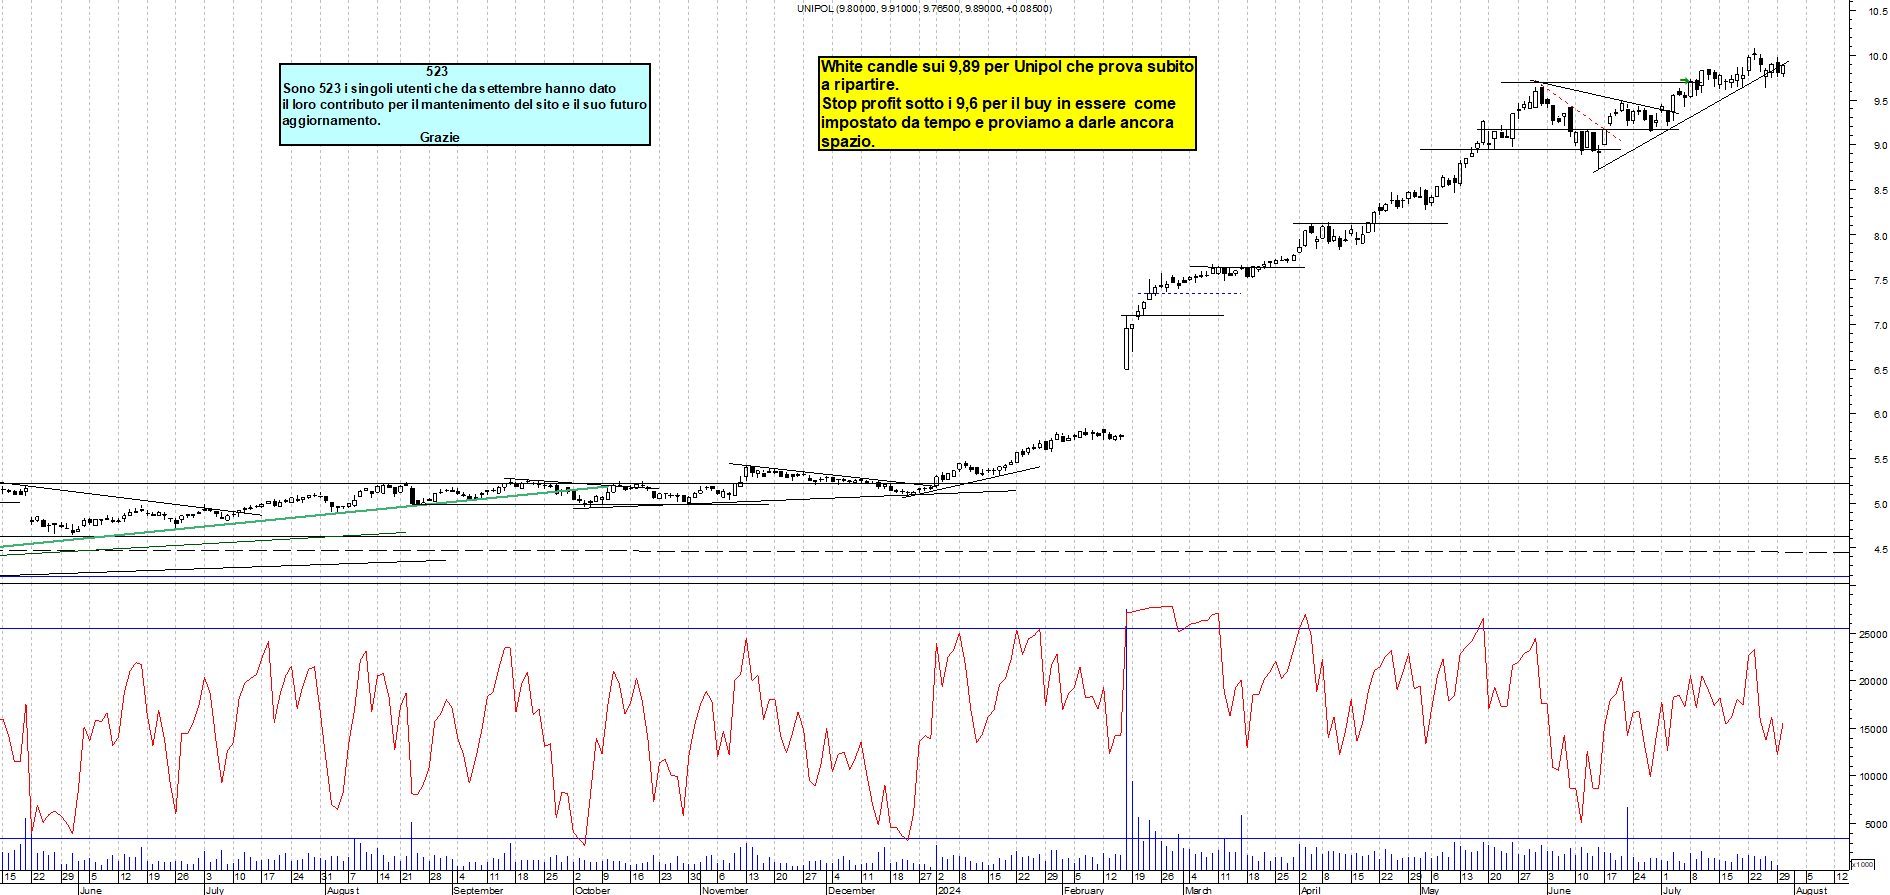This screenshot has width=1890, height=895.
Task: Click the x1000 volume scale label
Action: coord(1863,864)
